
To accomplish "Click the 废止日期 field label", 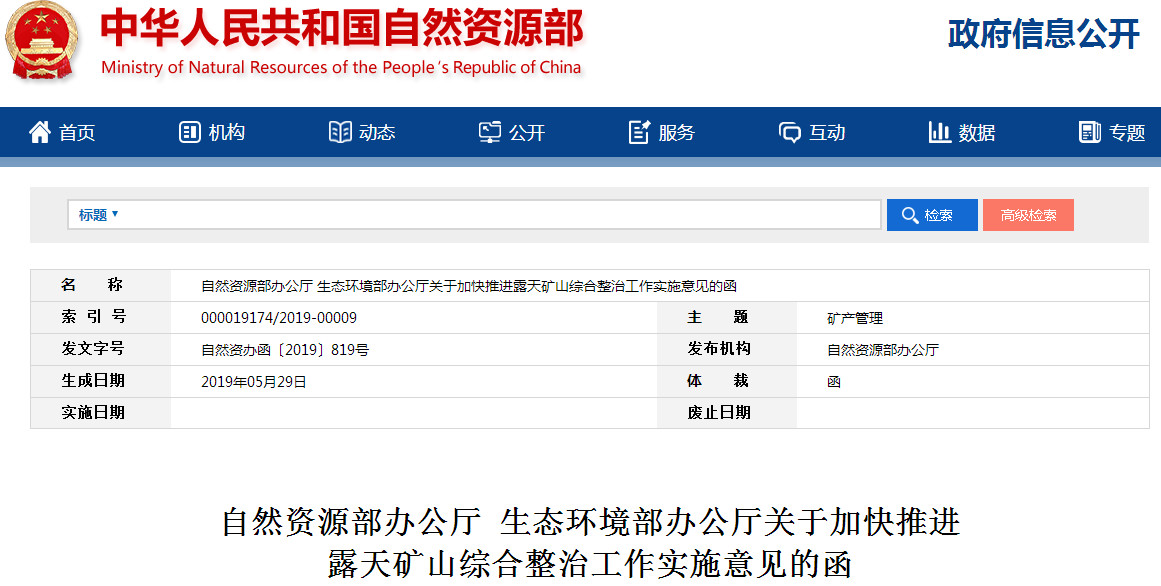I will (719, 412).
